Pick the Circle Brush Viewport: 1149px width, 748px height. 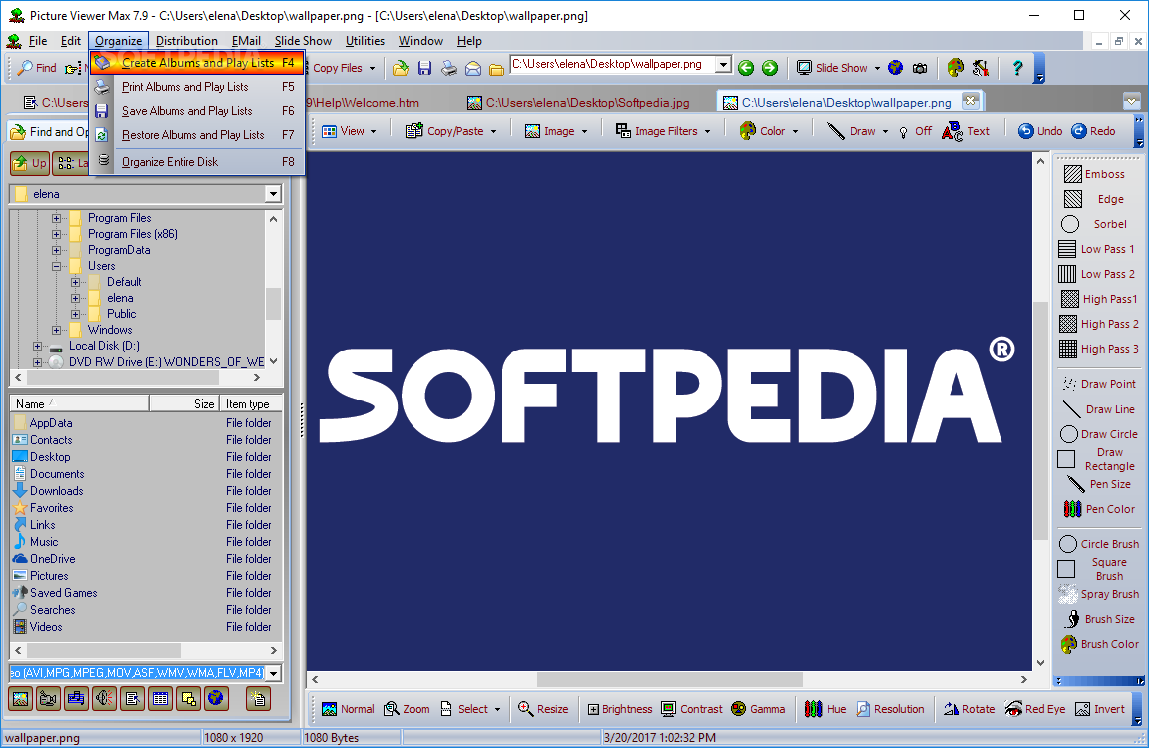1099,544
